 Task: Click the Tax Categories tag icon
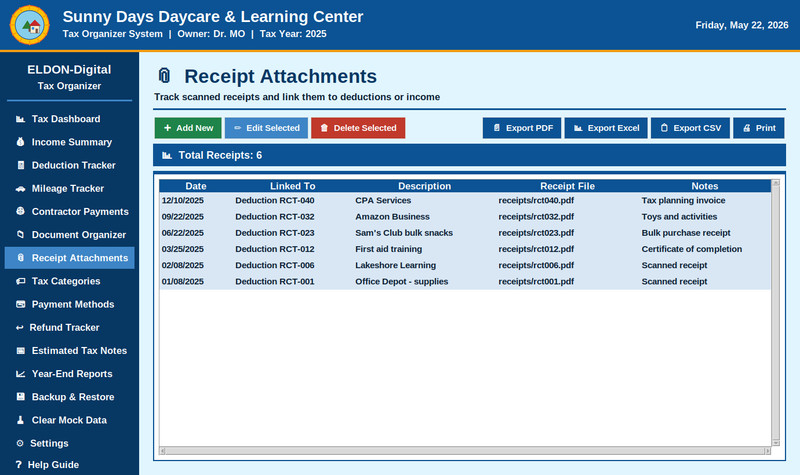pyautogui.click(x=20, y=281)
